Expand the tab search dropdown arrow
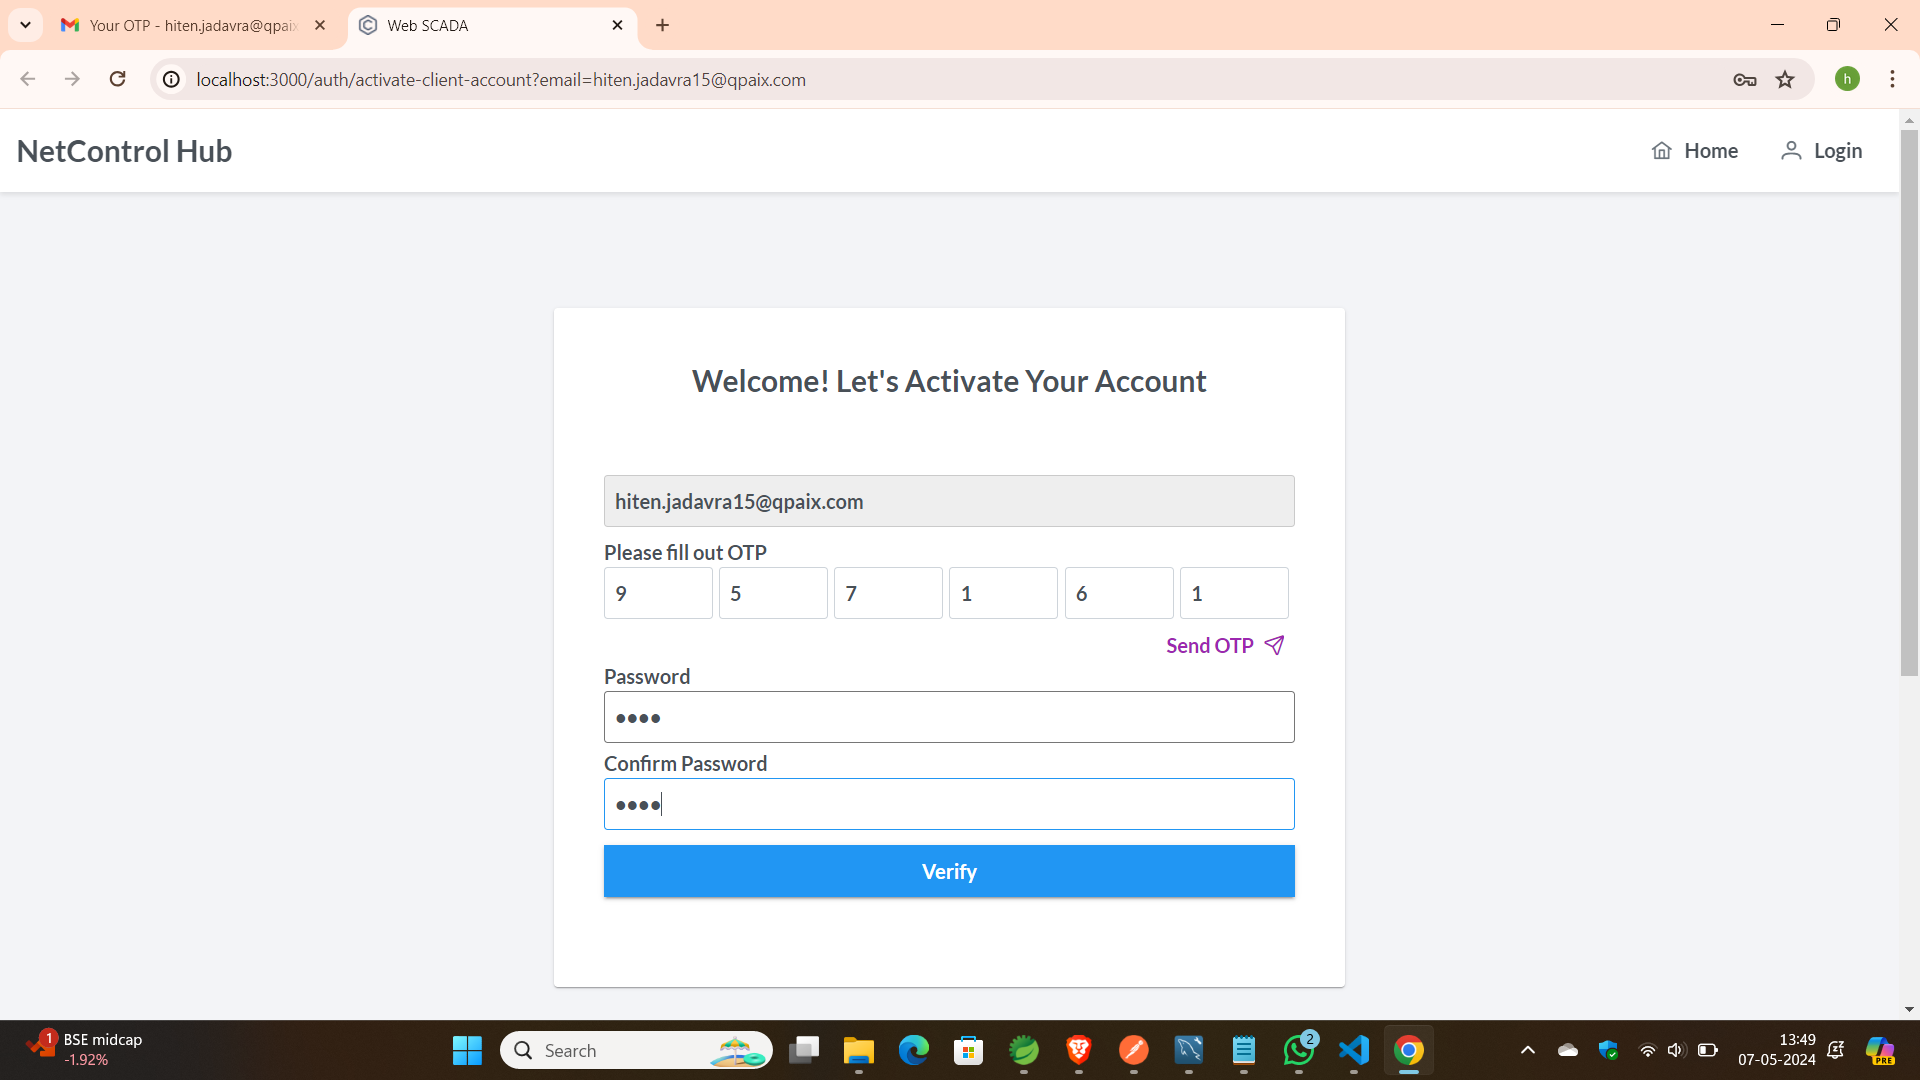 click(x=25, y=25)
